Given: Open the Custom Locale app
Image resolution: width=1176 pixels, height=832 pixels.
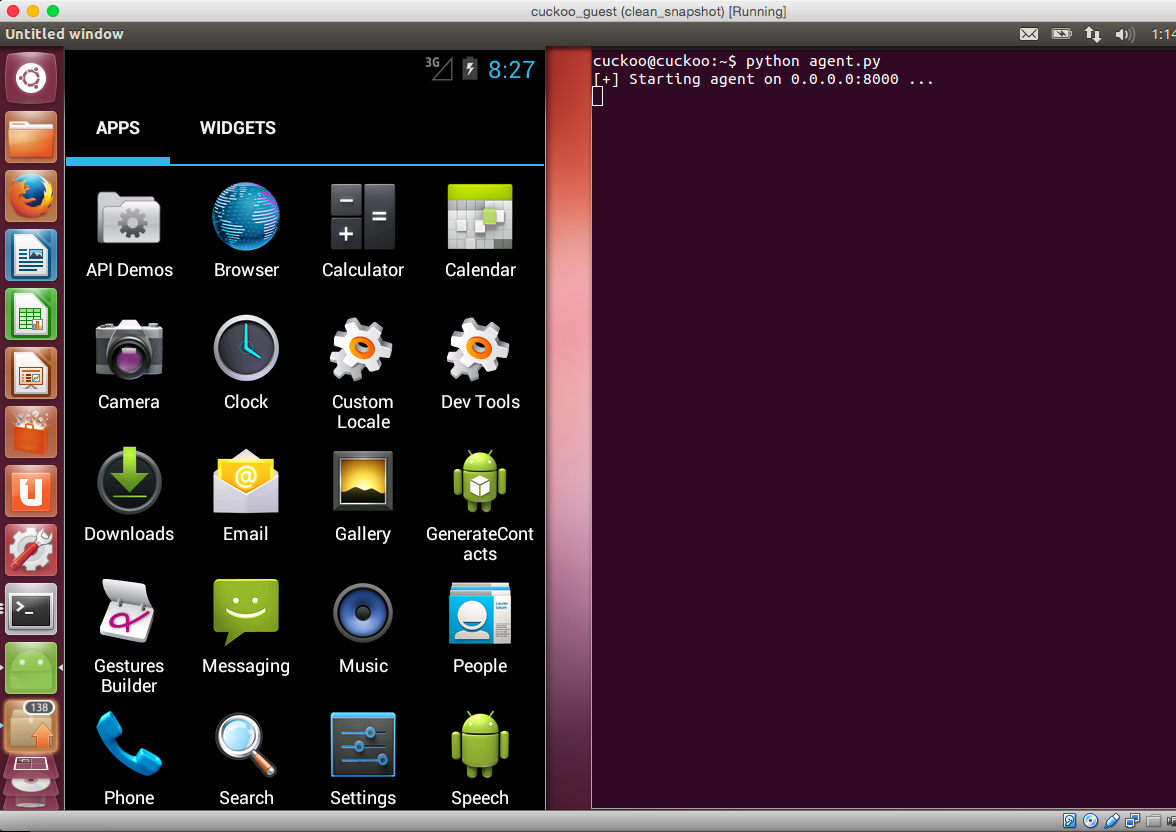Looking at the screenshot, I should (x=363, y=374).
